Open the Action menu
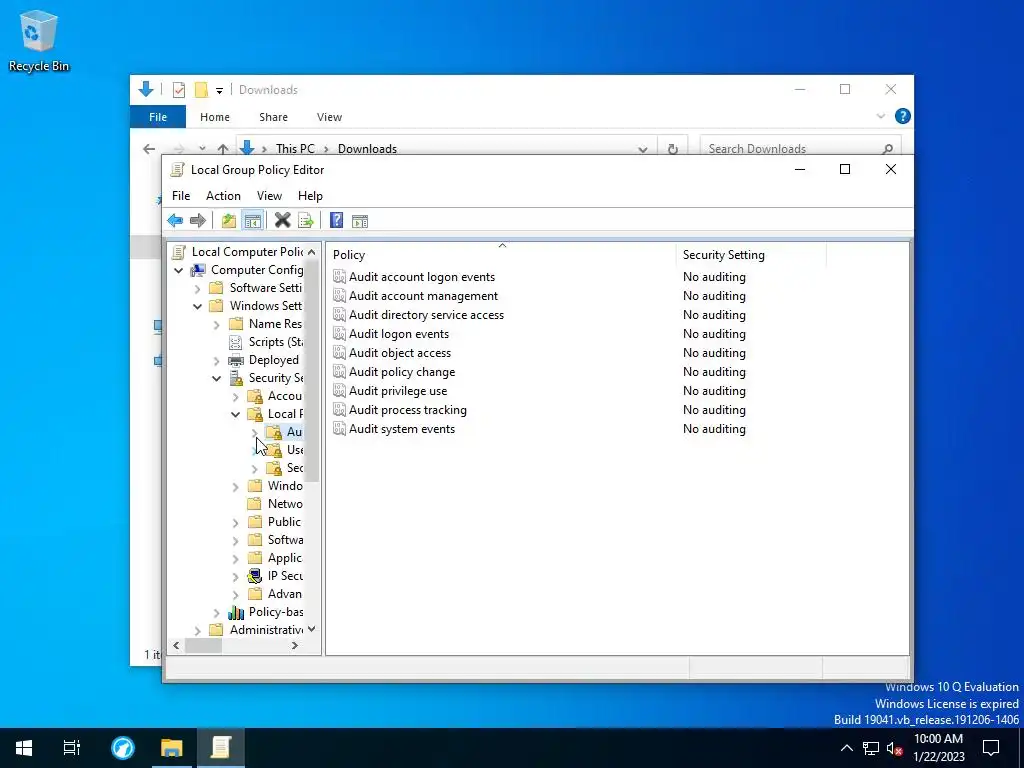Image resolution: width=1024 pixels, height=768 pixels. 223,196
